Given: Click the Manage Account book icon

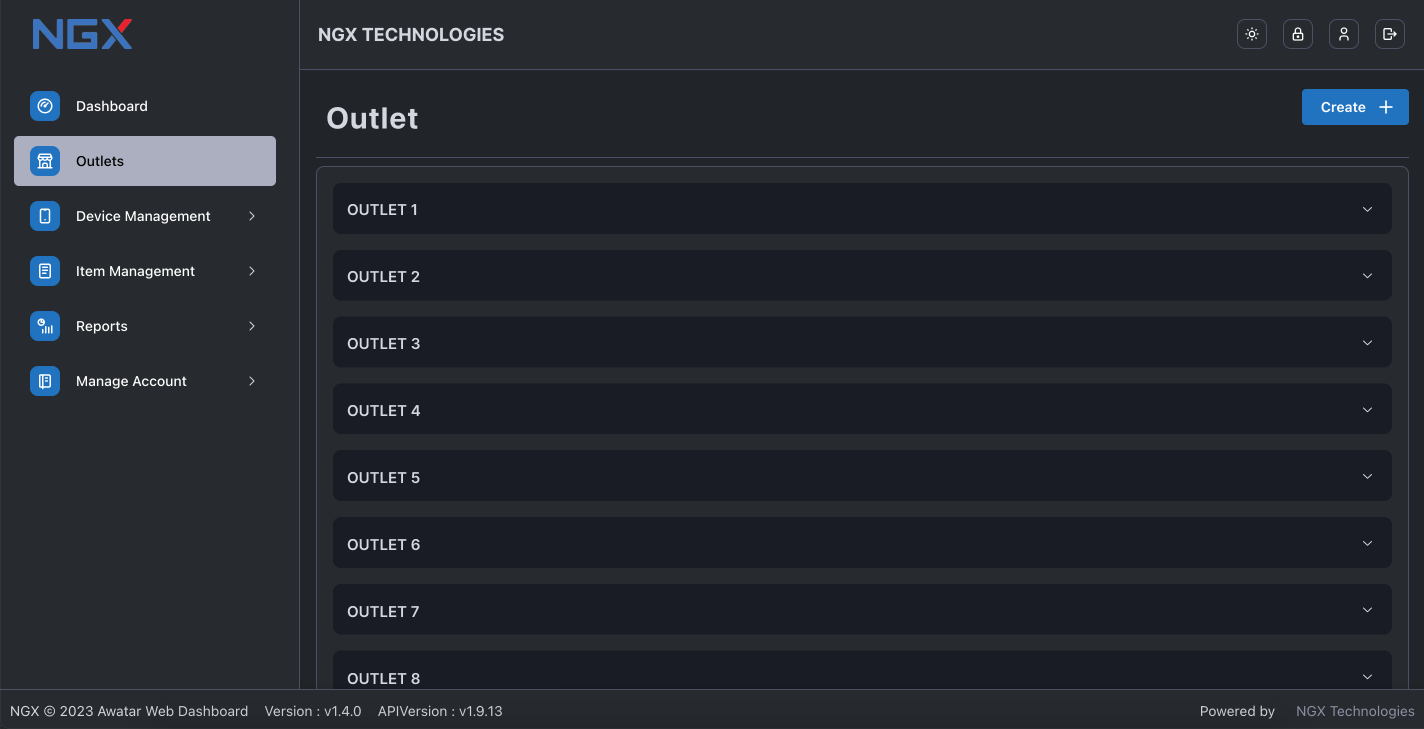Looking at the screenshot, I should pos(45,381).
